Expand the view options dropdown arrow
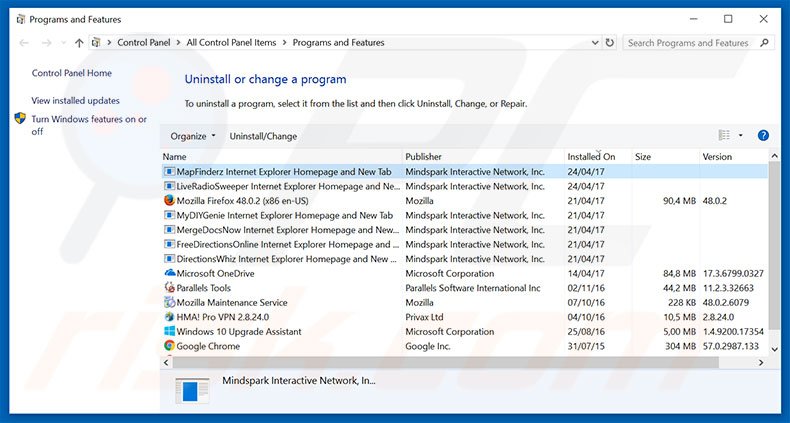 pyautogui.click(x=740, y=135)
